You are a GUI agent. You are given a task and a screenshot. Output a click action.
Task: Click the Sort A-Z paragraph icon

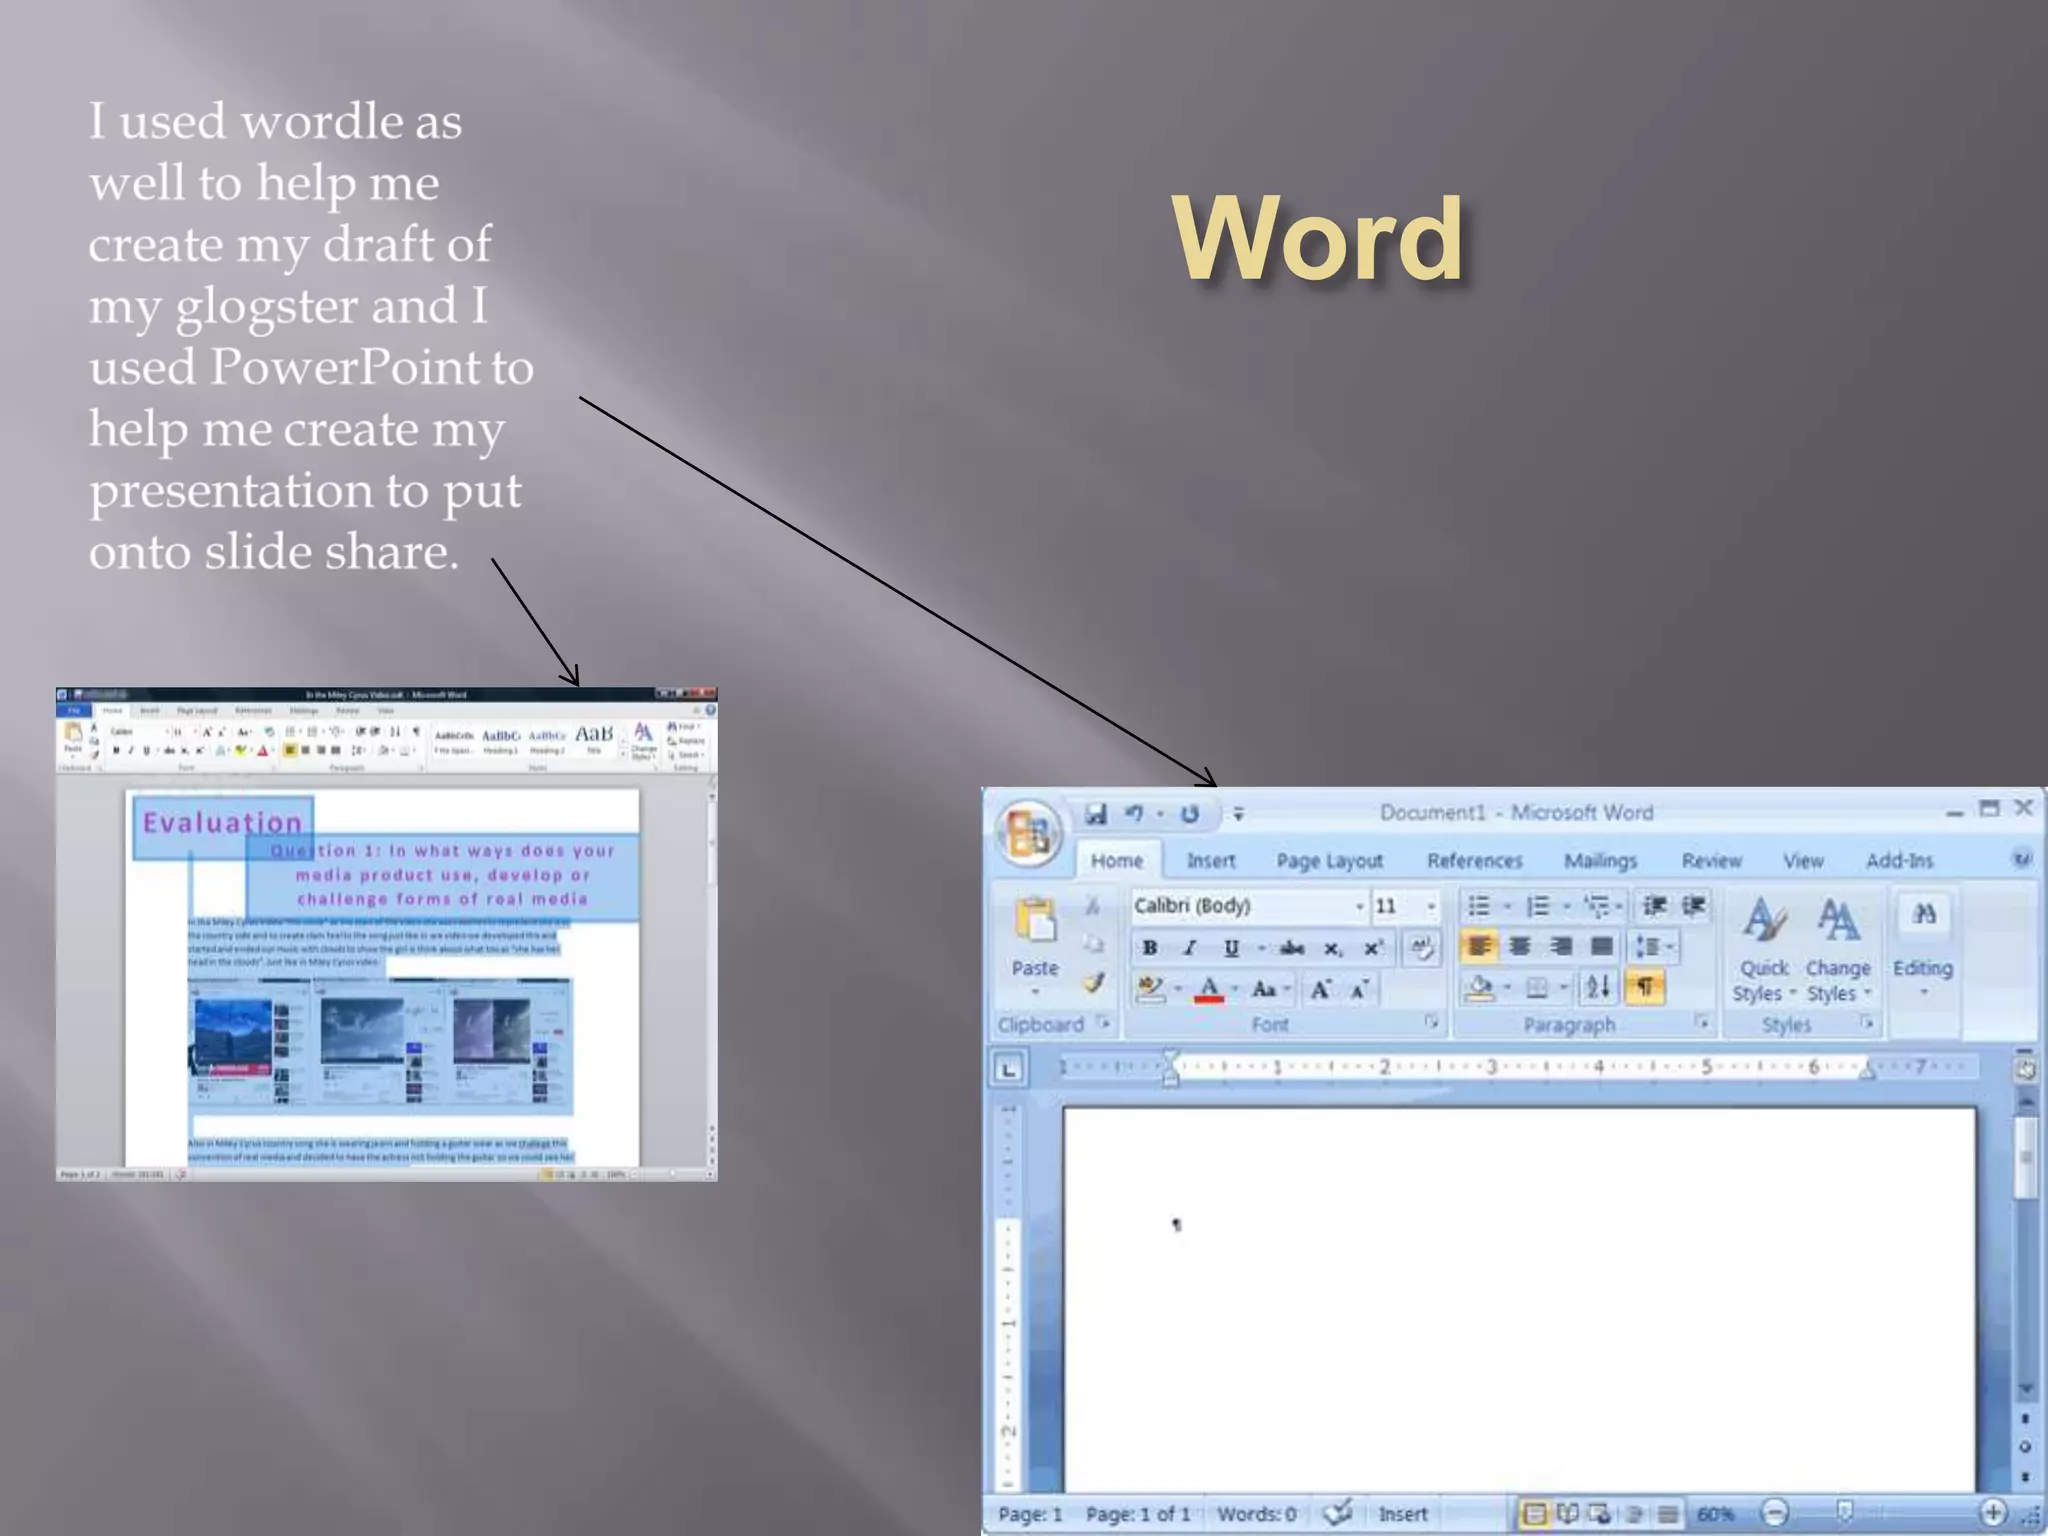pos(1598,988)
